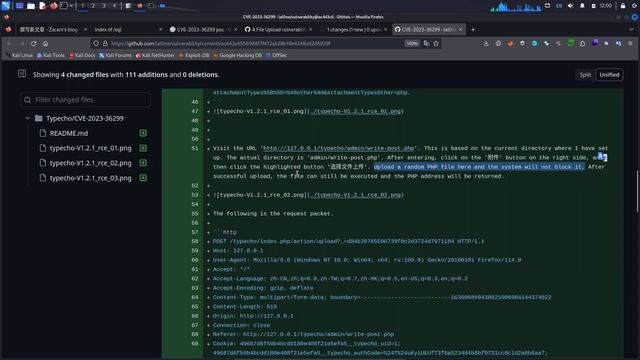Click diff line number 58
This screenshot has width=640, height=360.
(195, 241)
